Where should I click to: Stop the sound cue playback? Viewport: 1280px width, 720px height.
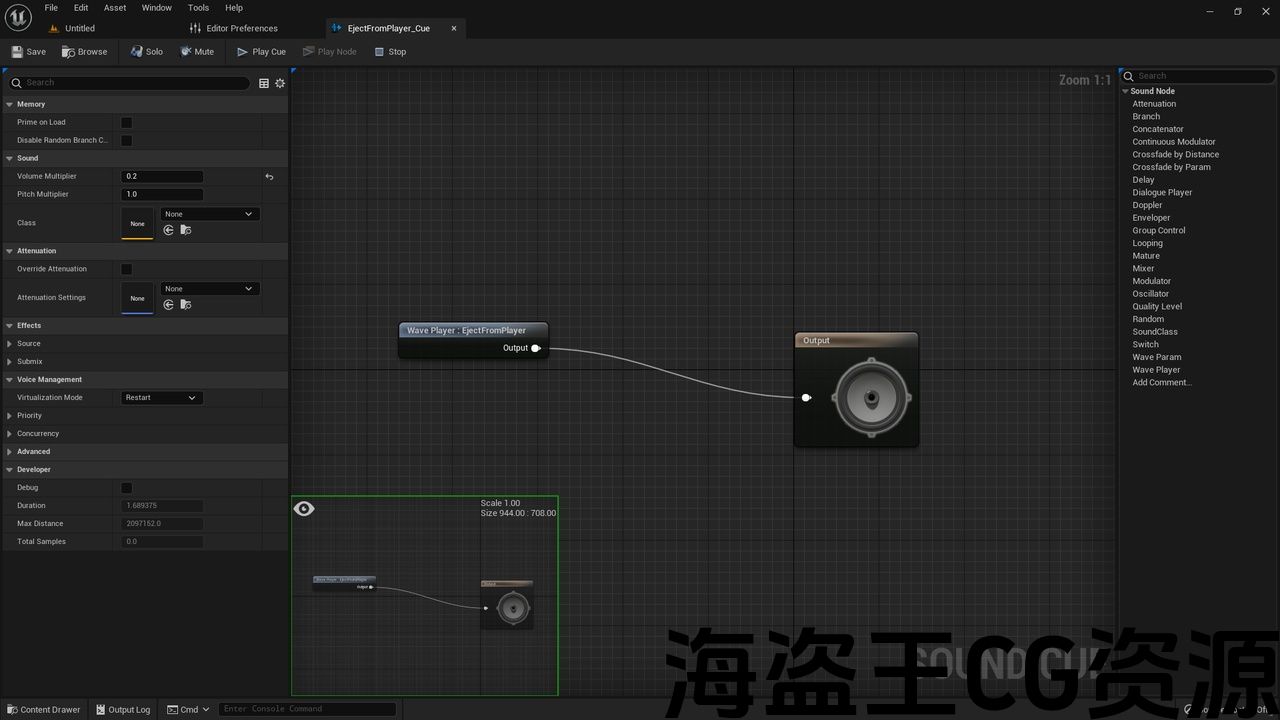[380, 52]
